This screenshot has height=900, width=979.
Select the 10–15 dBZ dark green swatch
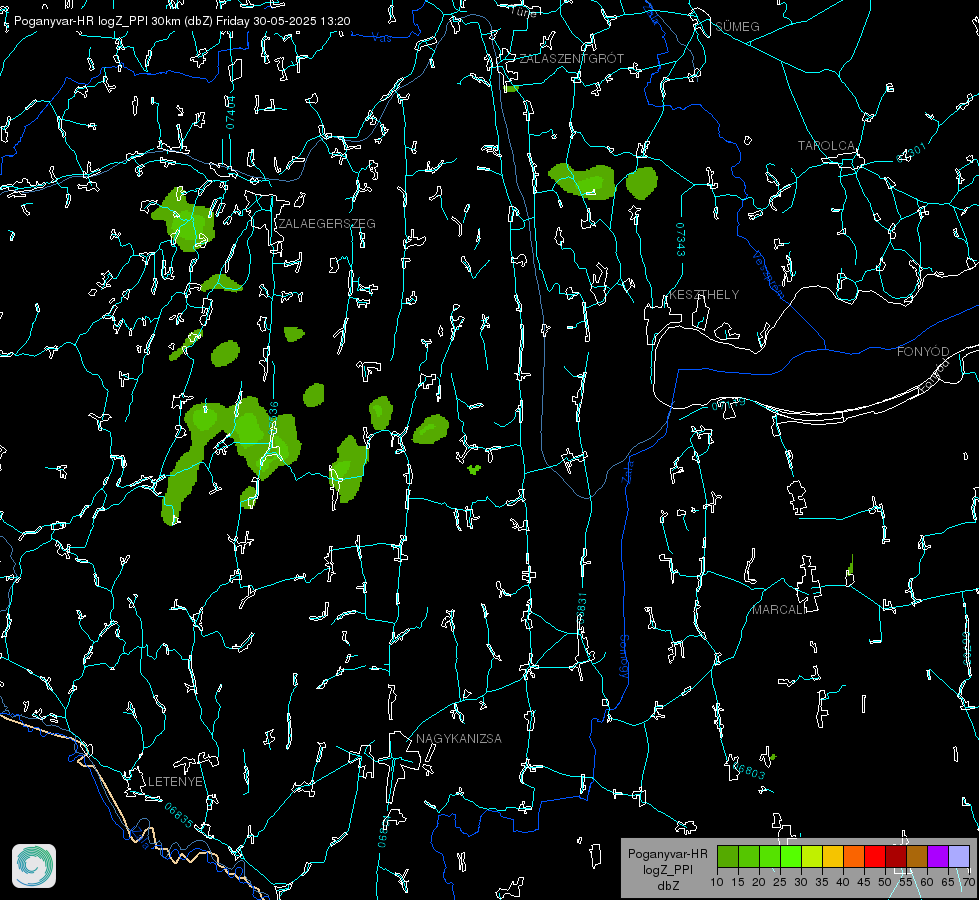click(x=728, y=856)
